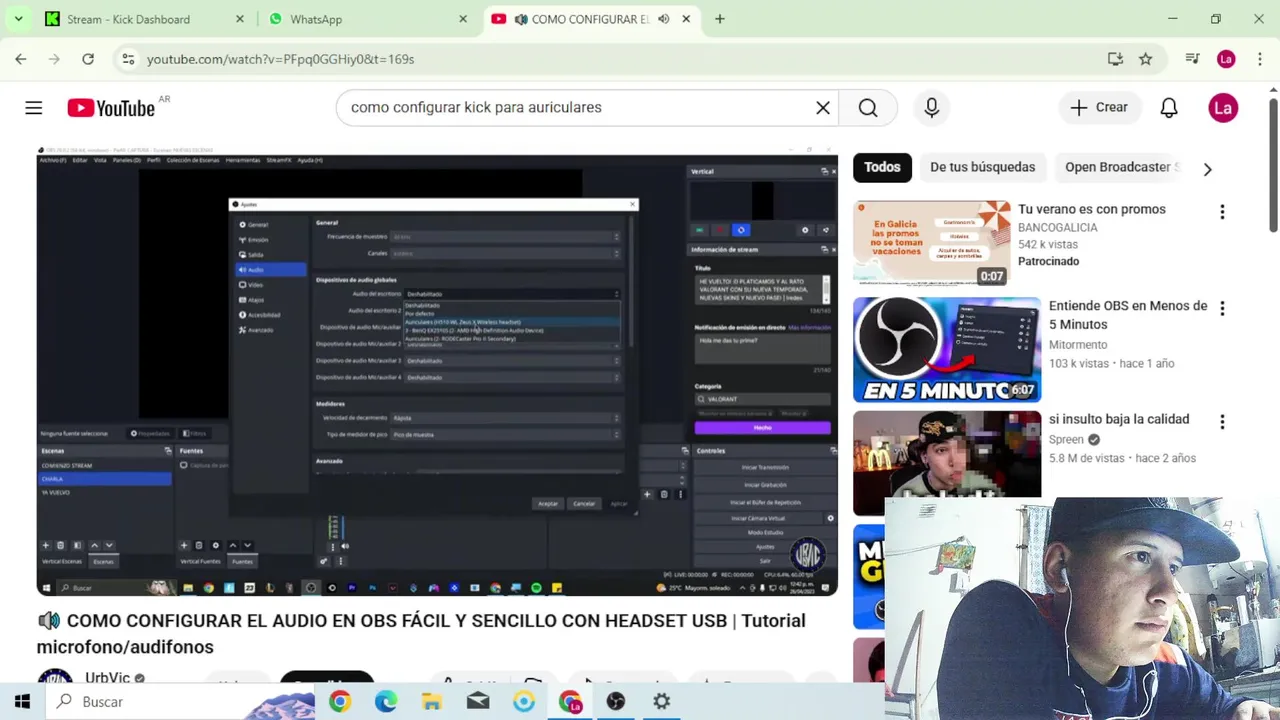Open the YouTube hamburger guide menu

[34, 108]
